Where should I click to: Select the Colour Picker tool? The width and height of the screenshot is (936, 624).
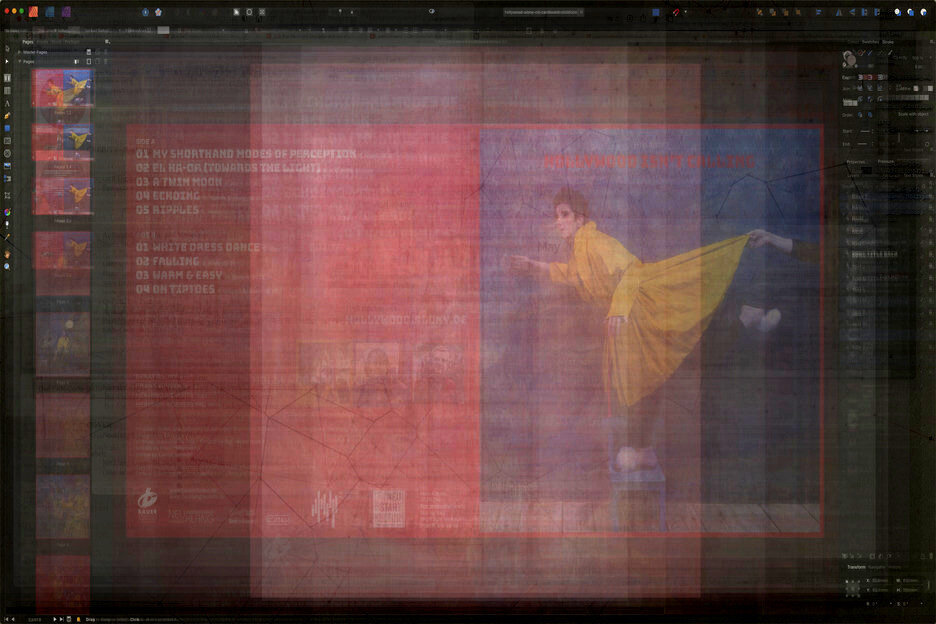pyautogui.click(x=7, y=237)
